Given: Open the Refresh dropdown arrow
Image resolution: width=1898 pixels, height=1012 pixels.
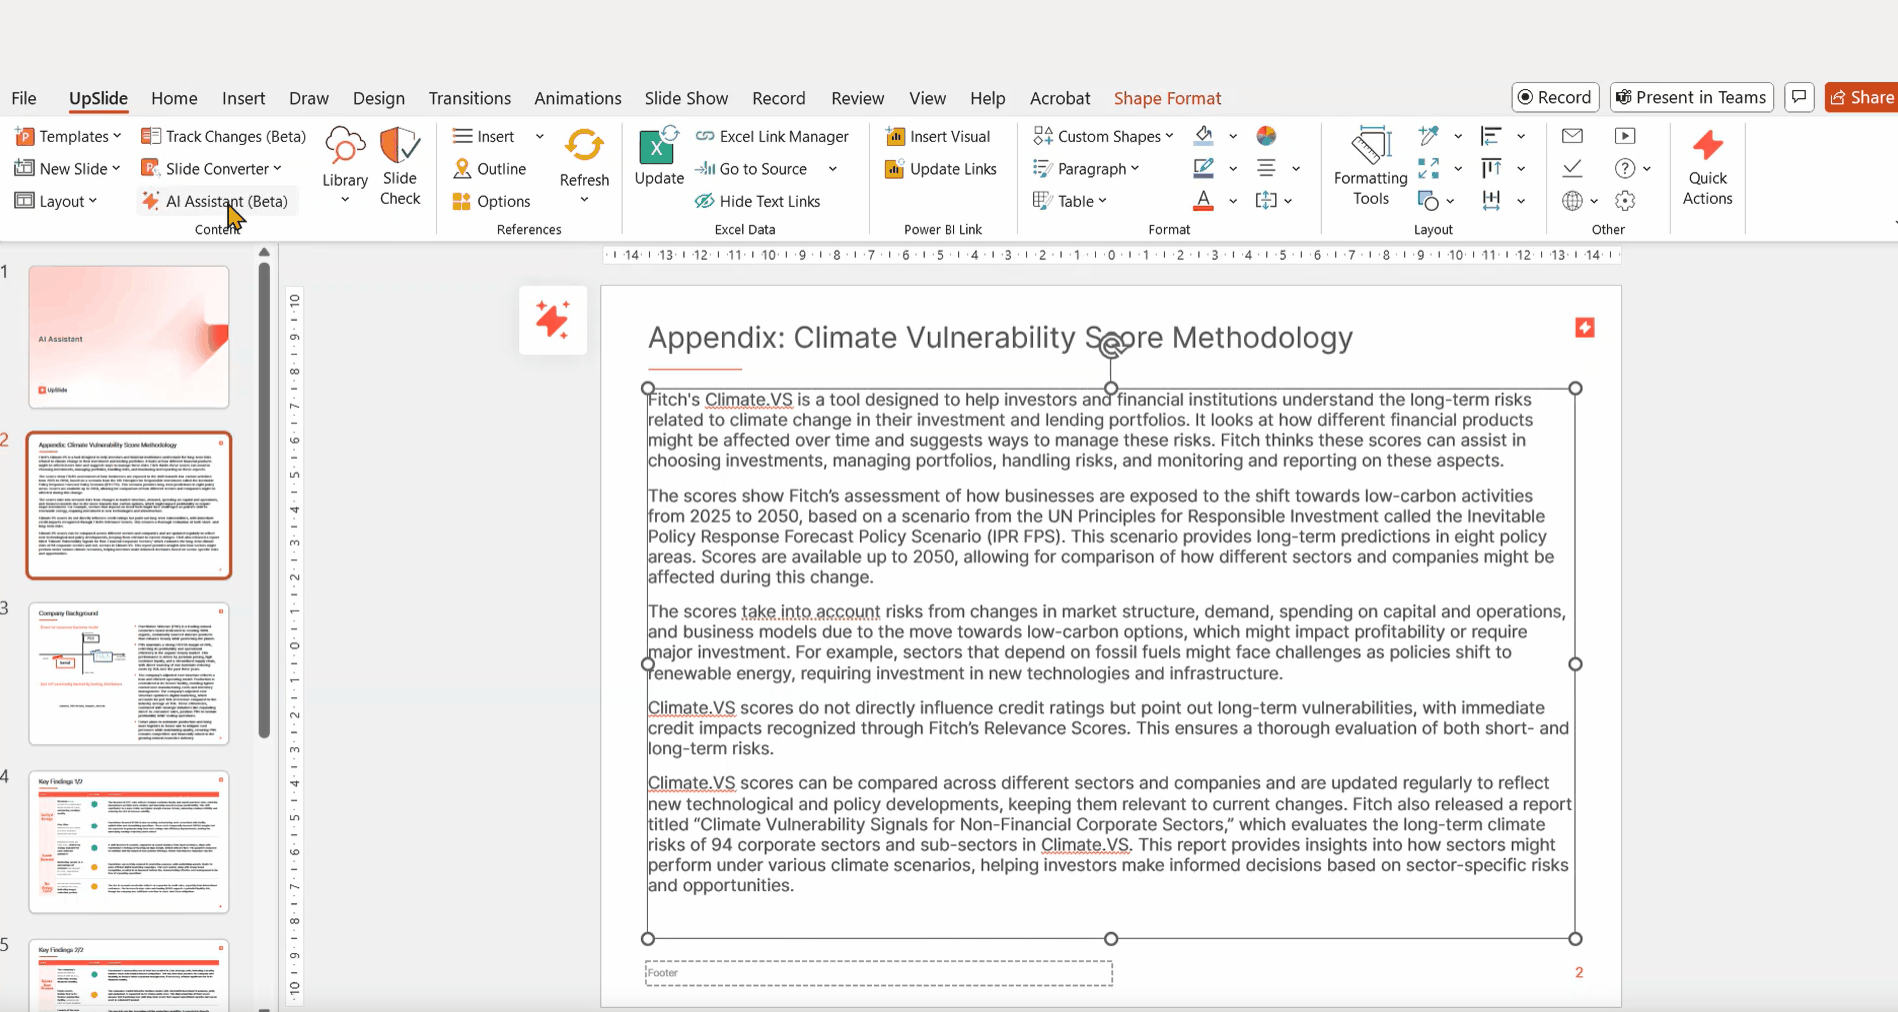Looking at the screenshot, I should [584, 200].
